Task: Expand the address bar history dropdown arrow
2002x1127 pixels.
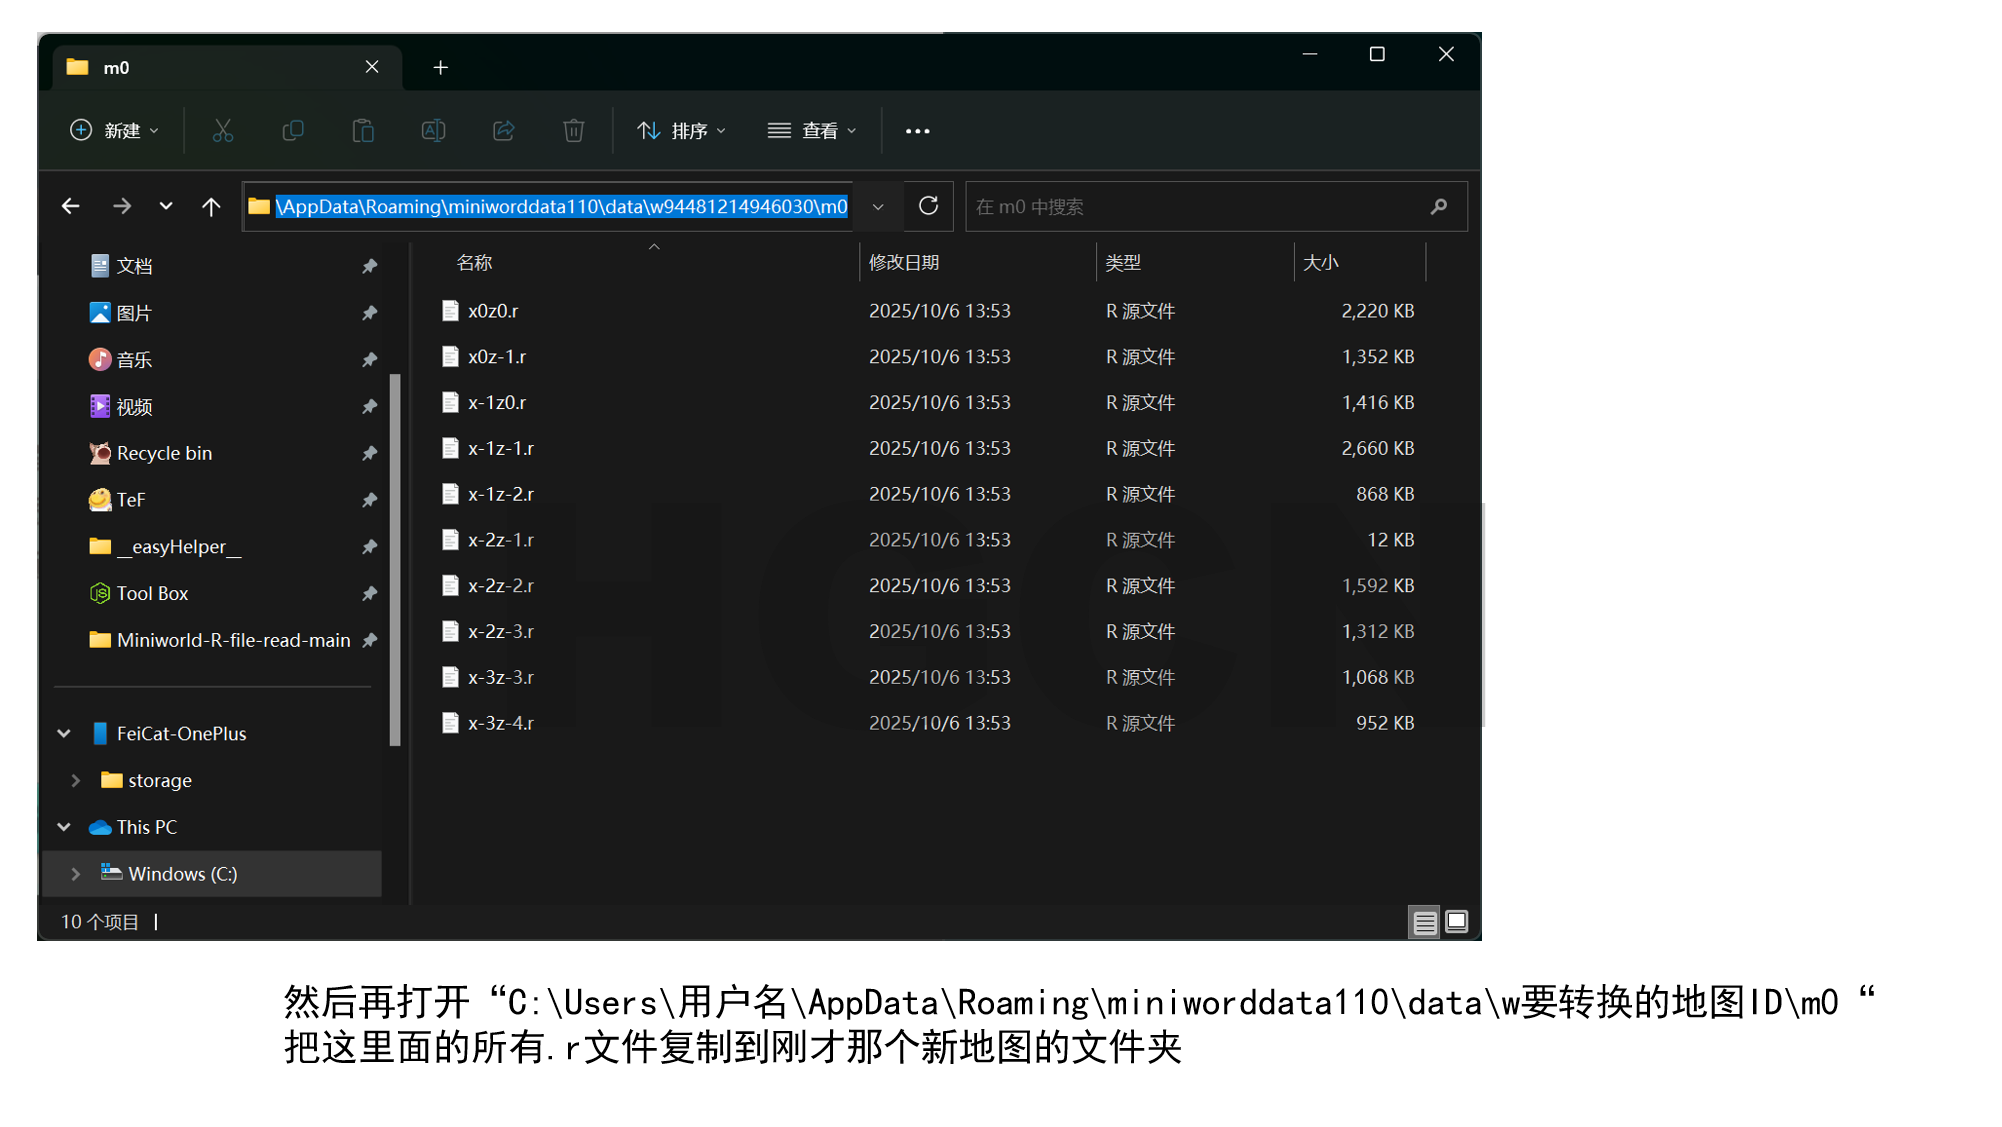Action: click(x=877, y=206)
